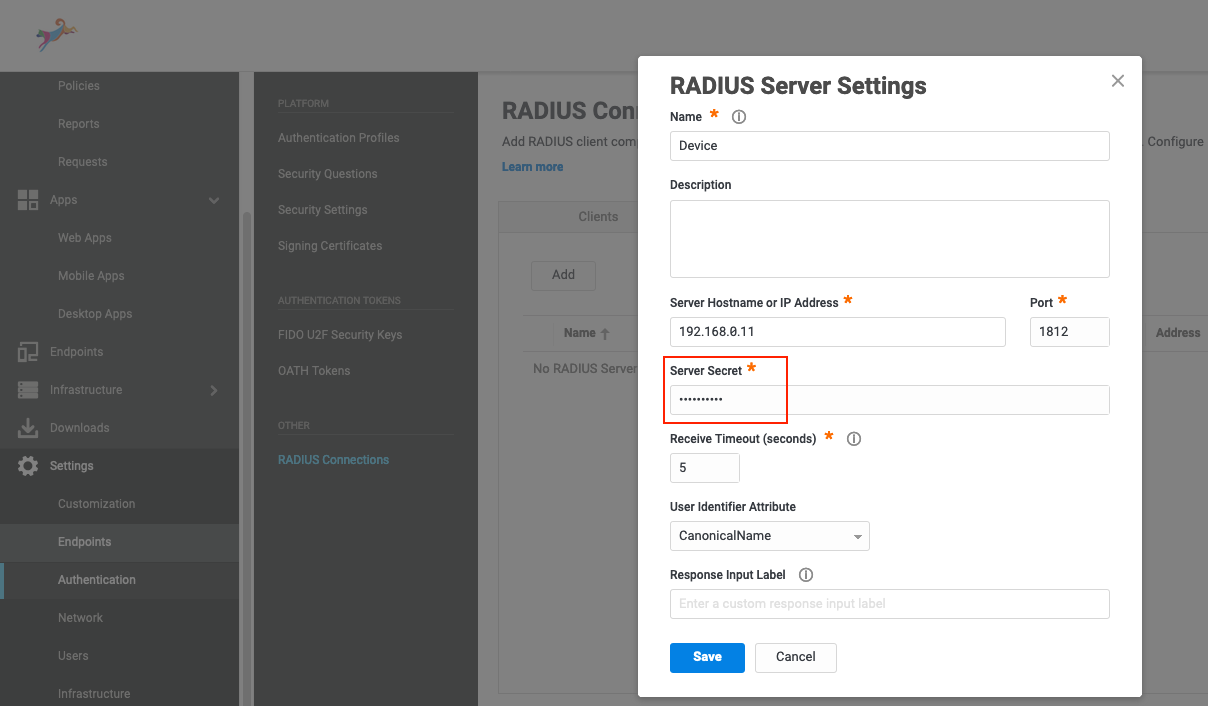Switch to the Clients tab
The image size is (1208, 706).
[598, 216]
